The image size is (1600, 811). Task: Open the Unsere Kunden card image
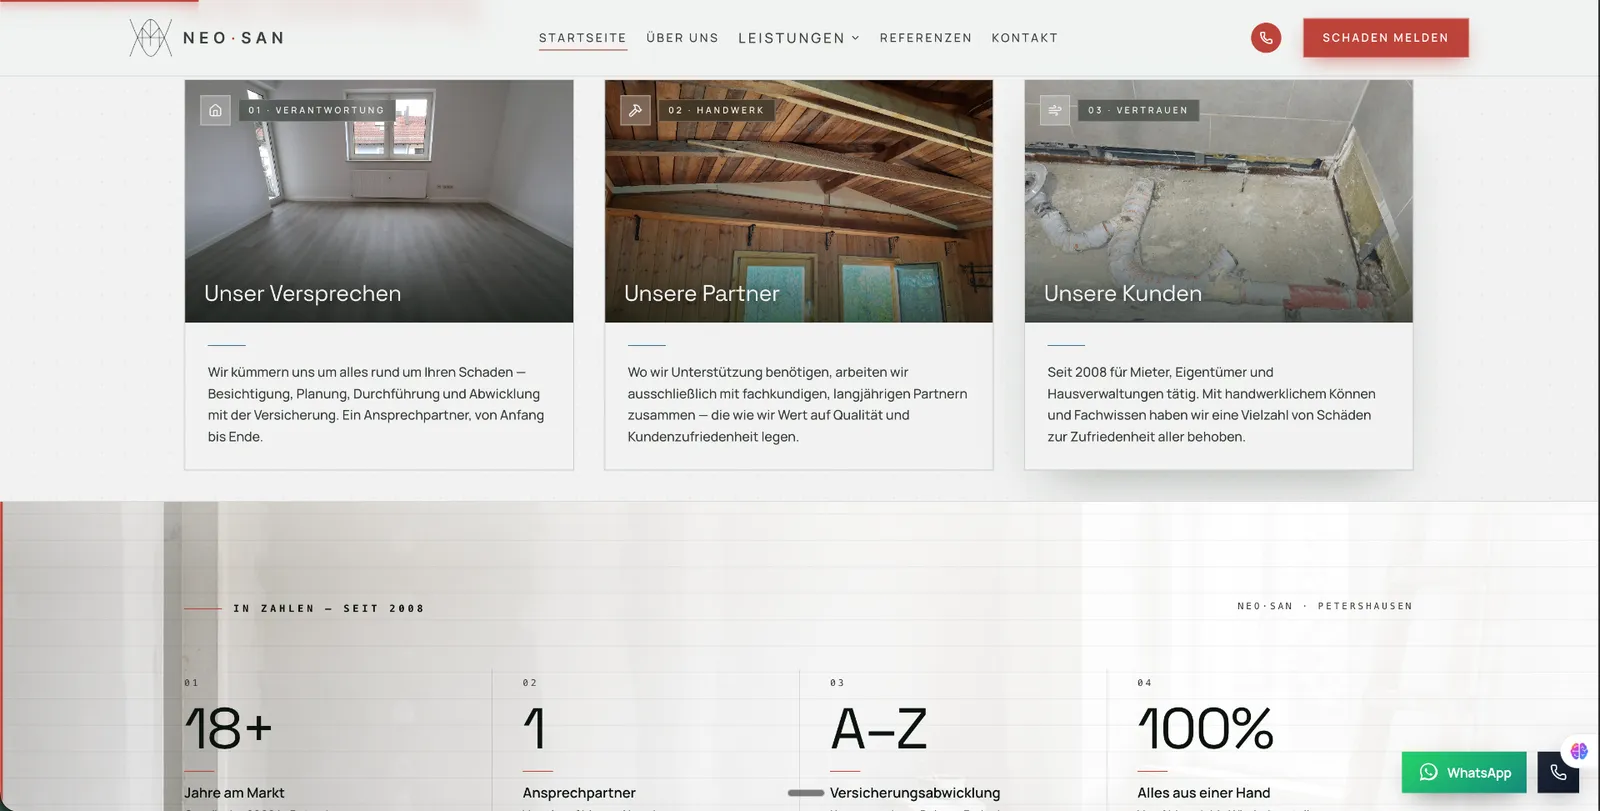[x=1219, y=201]
